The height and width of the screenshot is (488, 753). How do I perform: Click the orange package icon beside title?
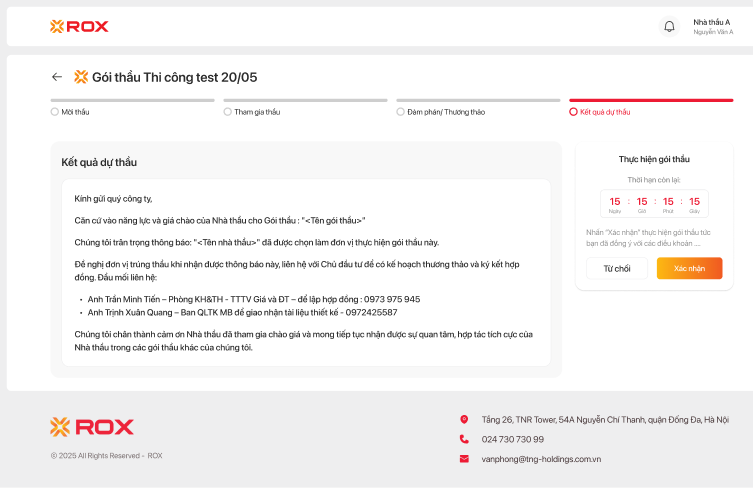click(x=81, y=77)
